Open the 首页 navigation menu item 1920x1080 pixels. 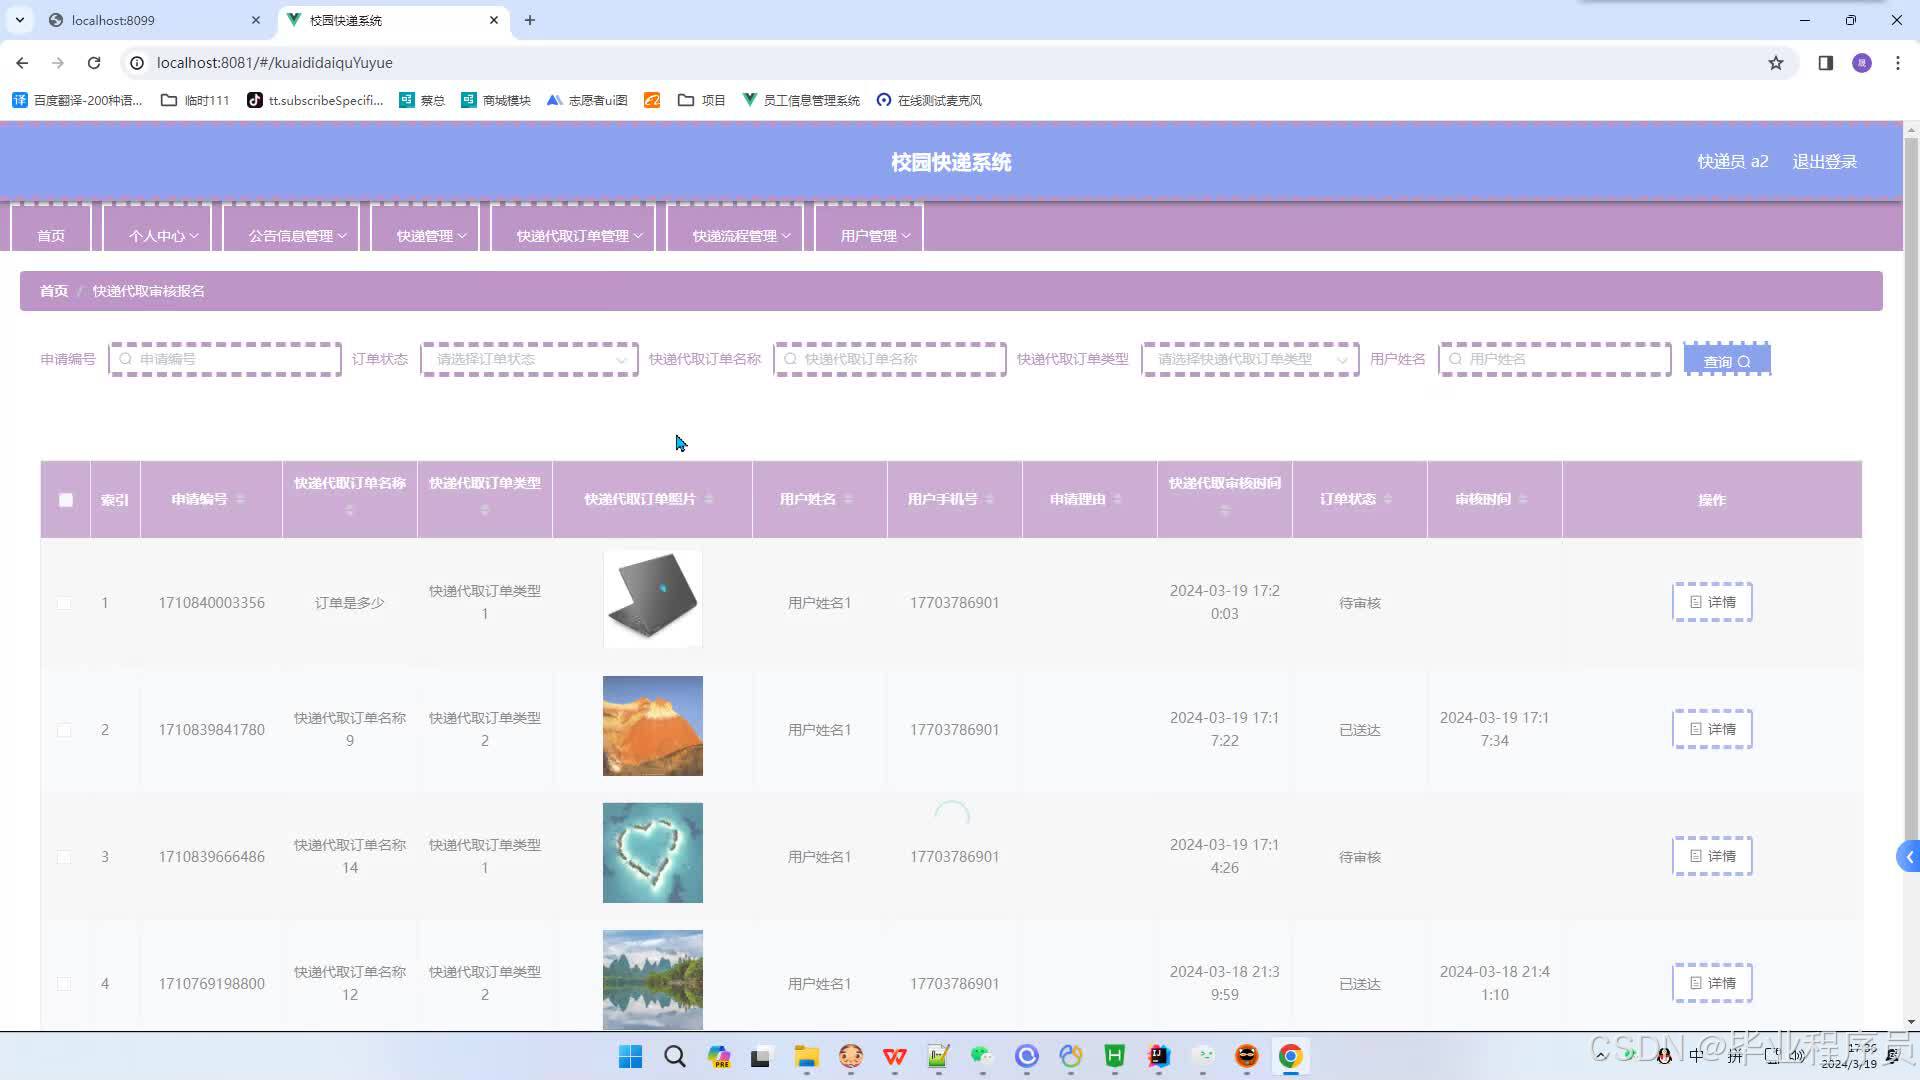point(51,235)
